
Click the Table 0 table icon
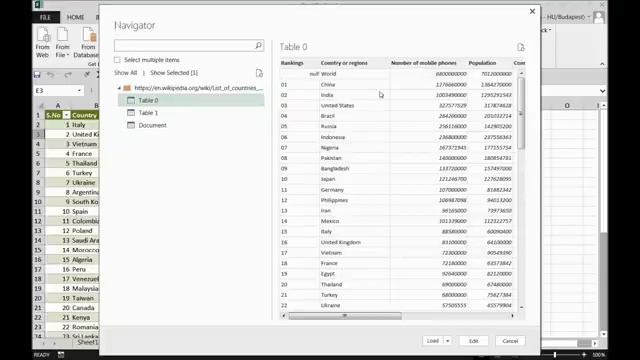click(131, 100)
